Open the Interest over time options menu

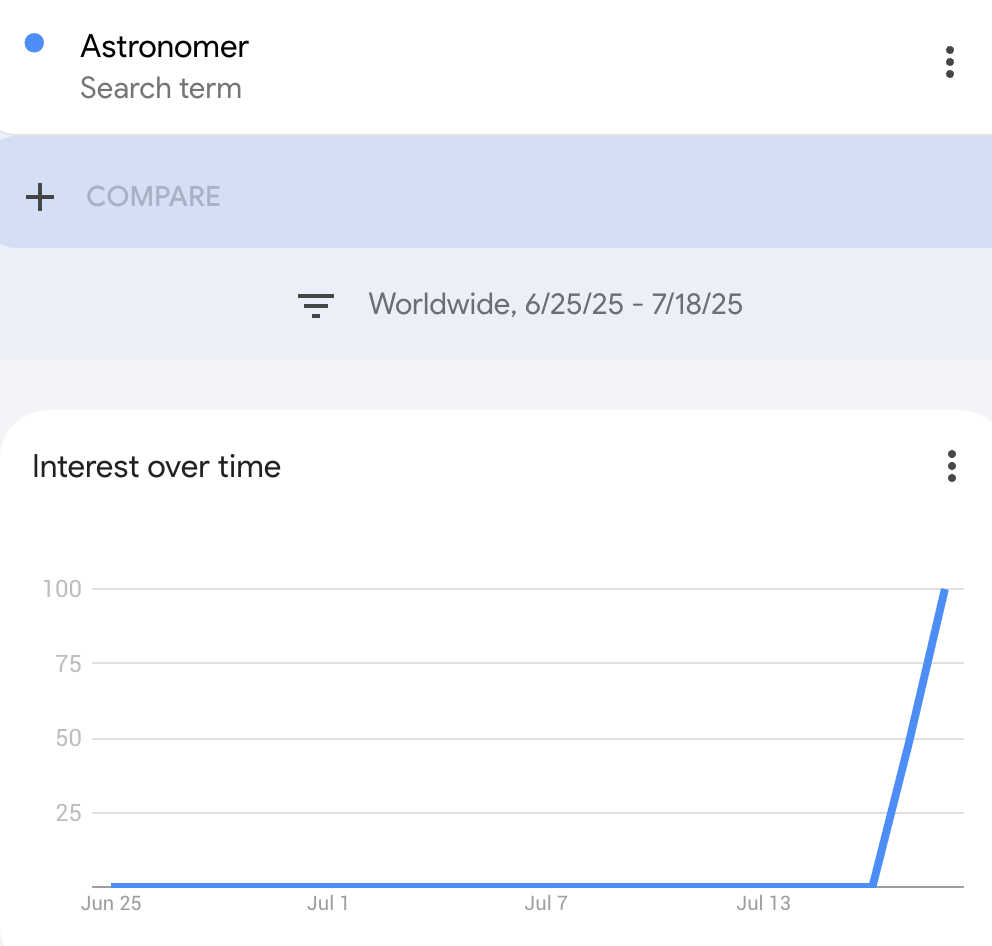(x=951, y=466)
